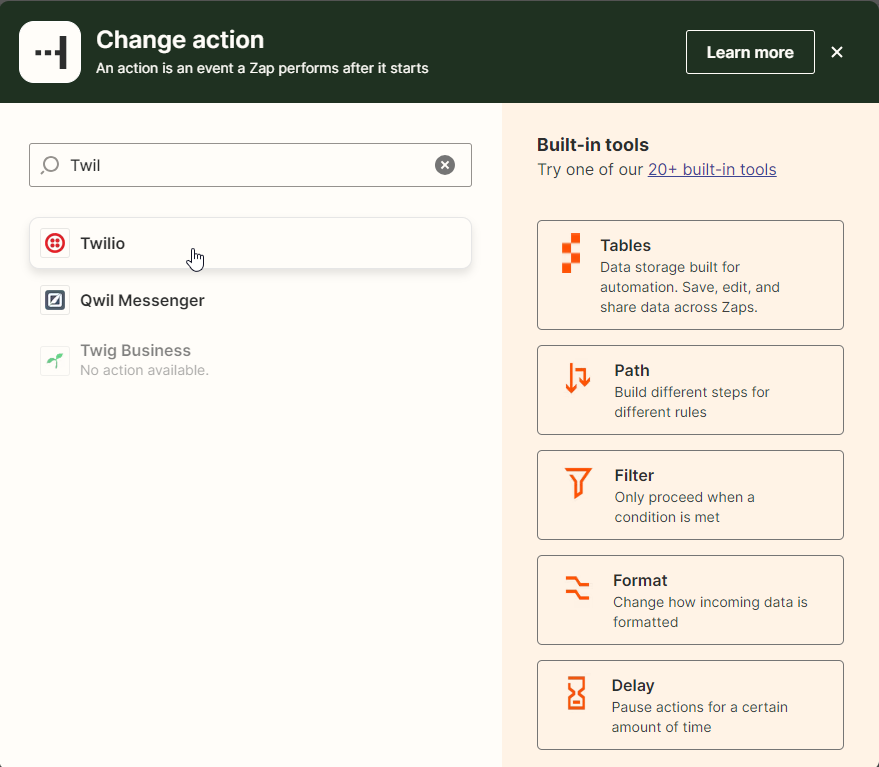Clear the search field with X icon
The height and width of the screenshot is (767, 879).
pyautogui.click(x=445, y=165)
